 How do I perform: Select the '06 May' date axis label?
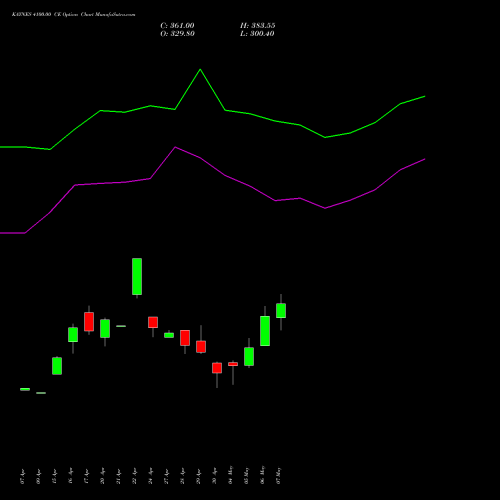tap(262, 475)
